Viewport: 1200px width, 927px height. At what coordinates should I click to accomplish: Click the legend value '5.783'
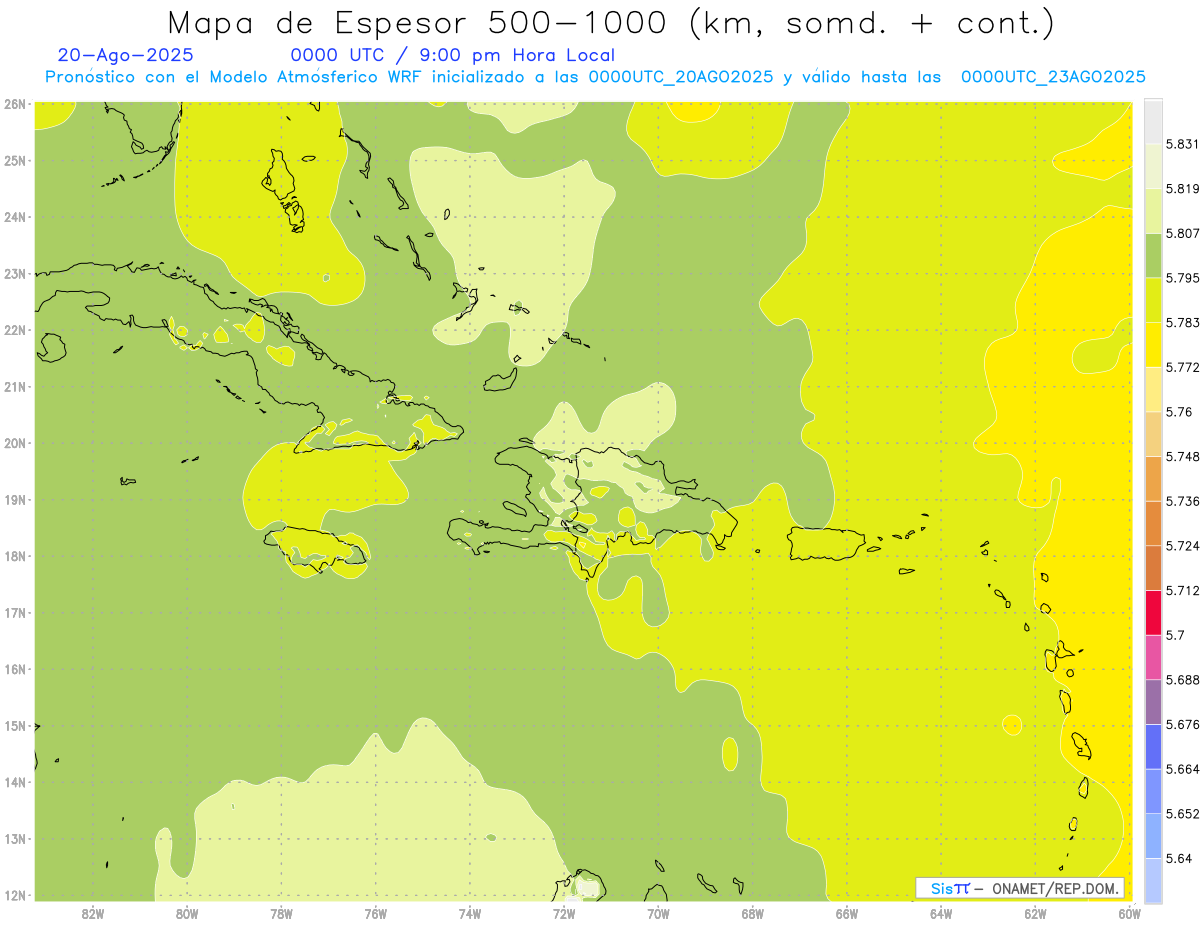[x=1182, y=322]
